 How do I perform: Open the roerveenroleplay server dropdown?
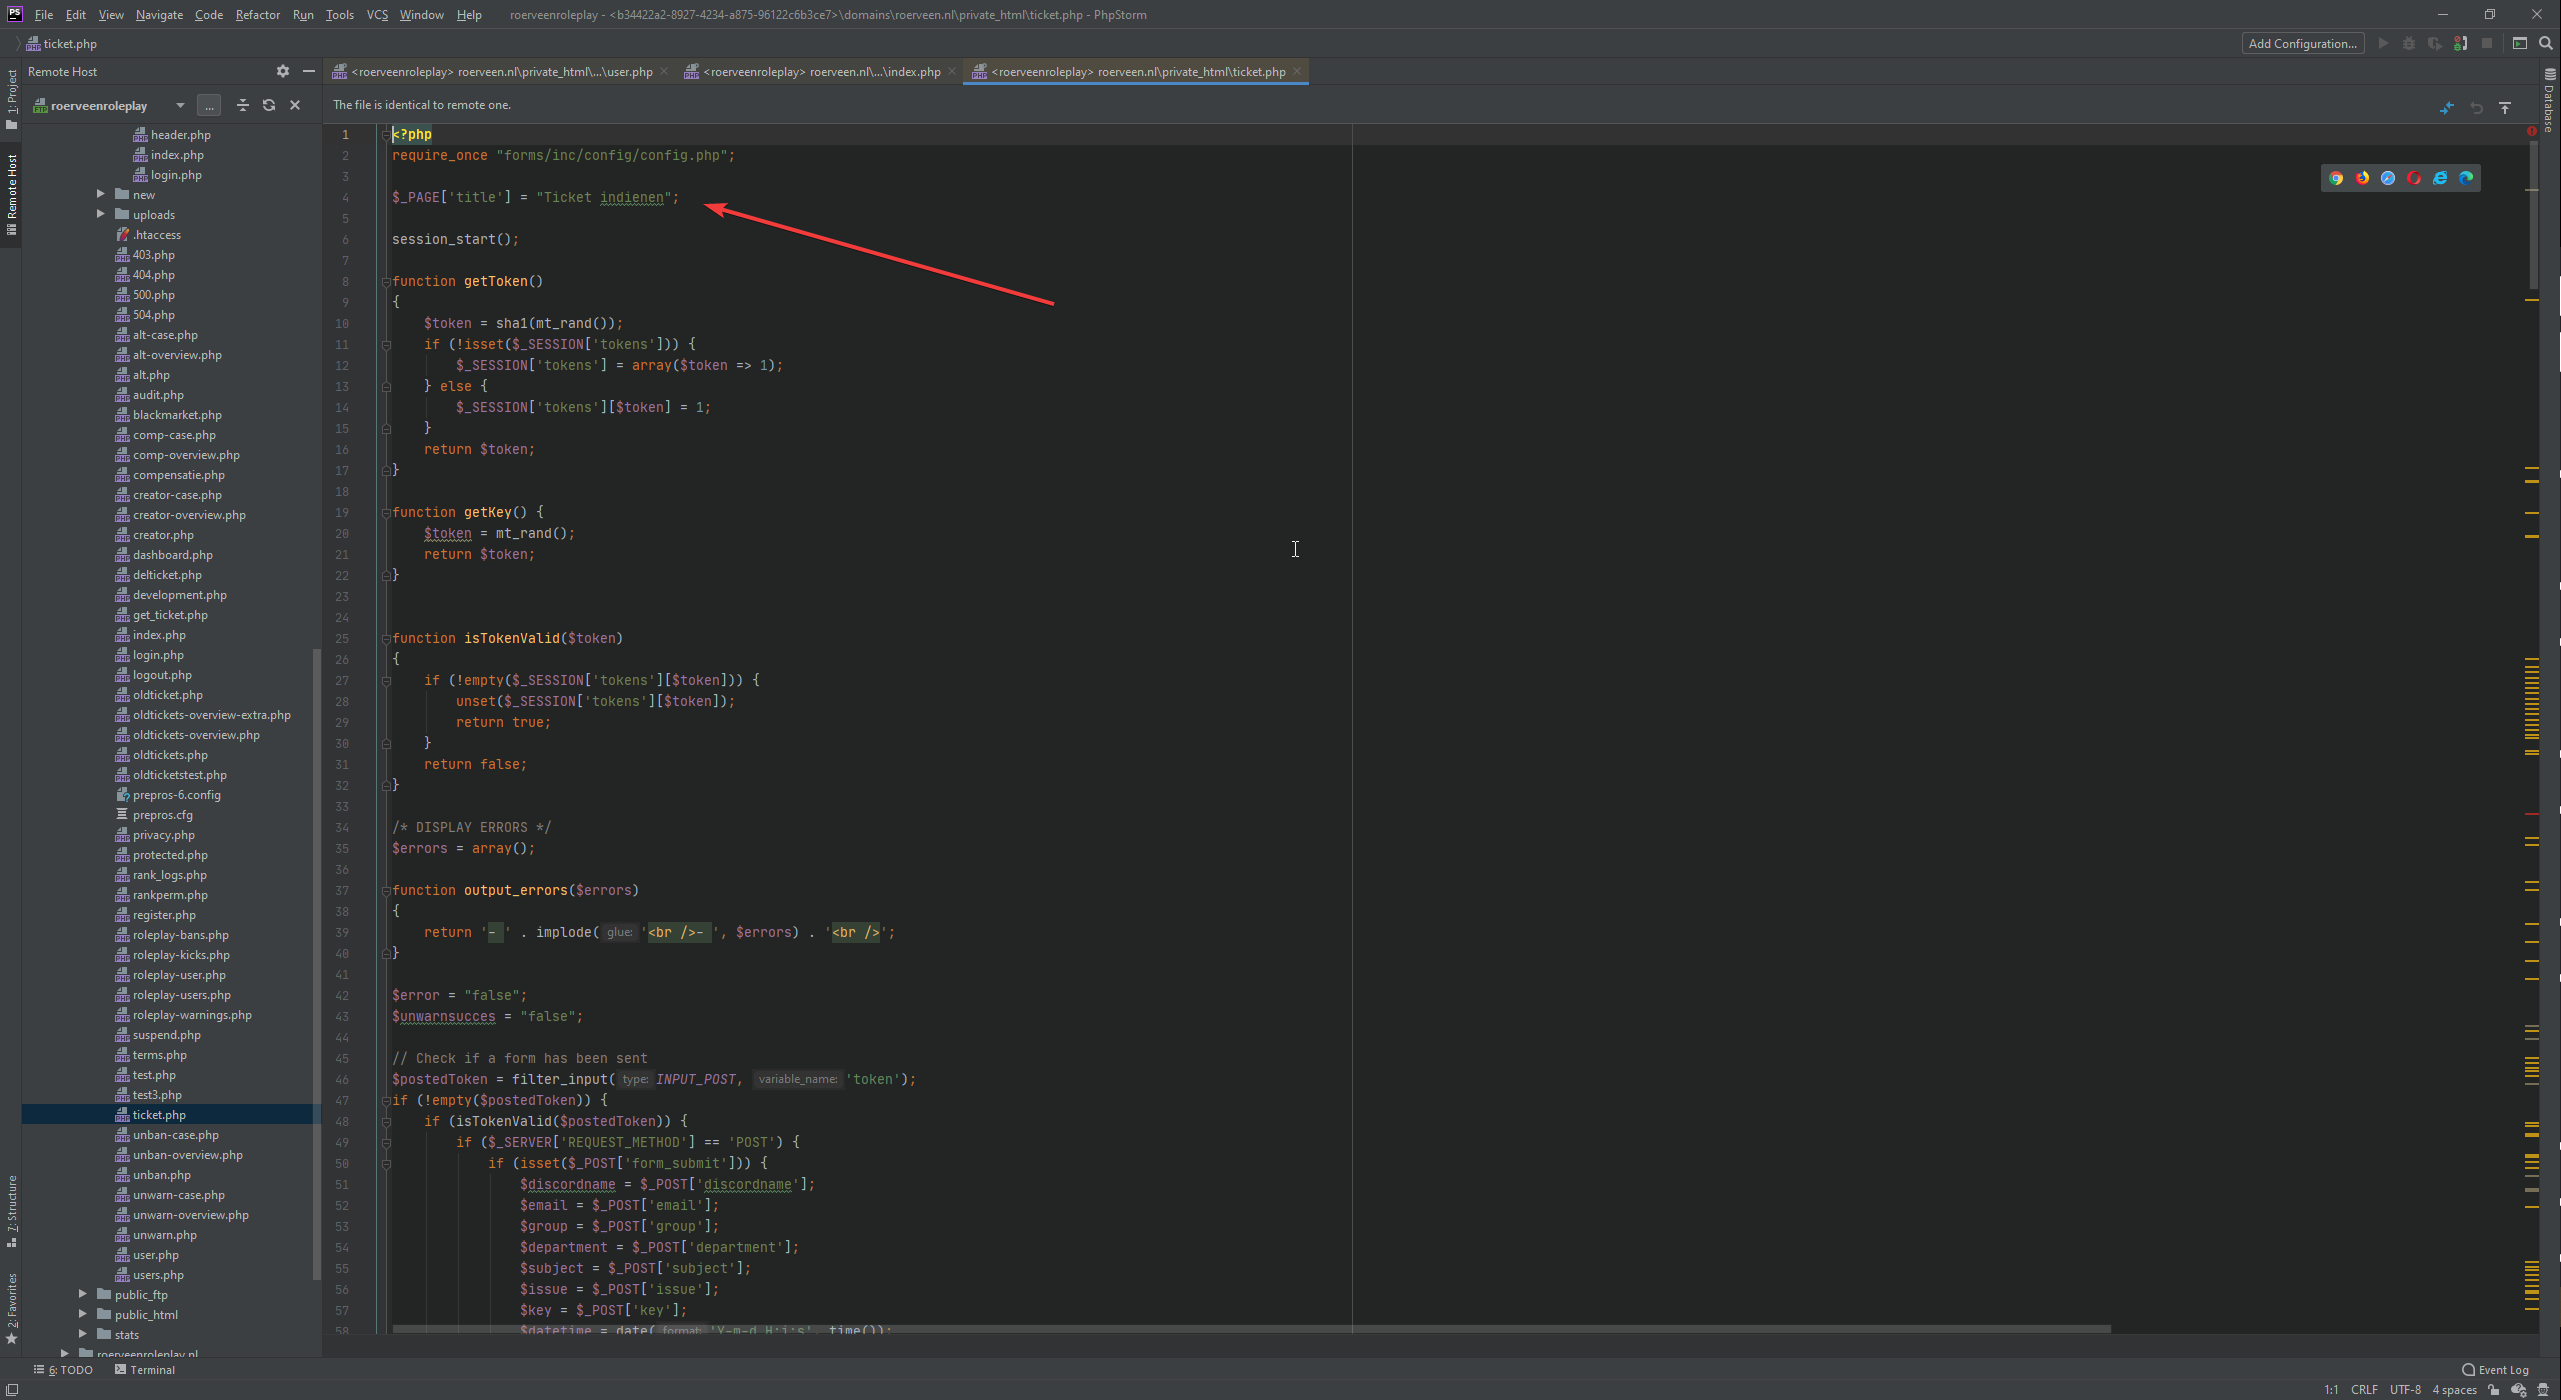pos(180,105)
